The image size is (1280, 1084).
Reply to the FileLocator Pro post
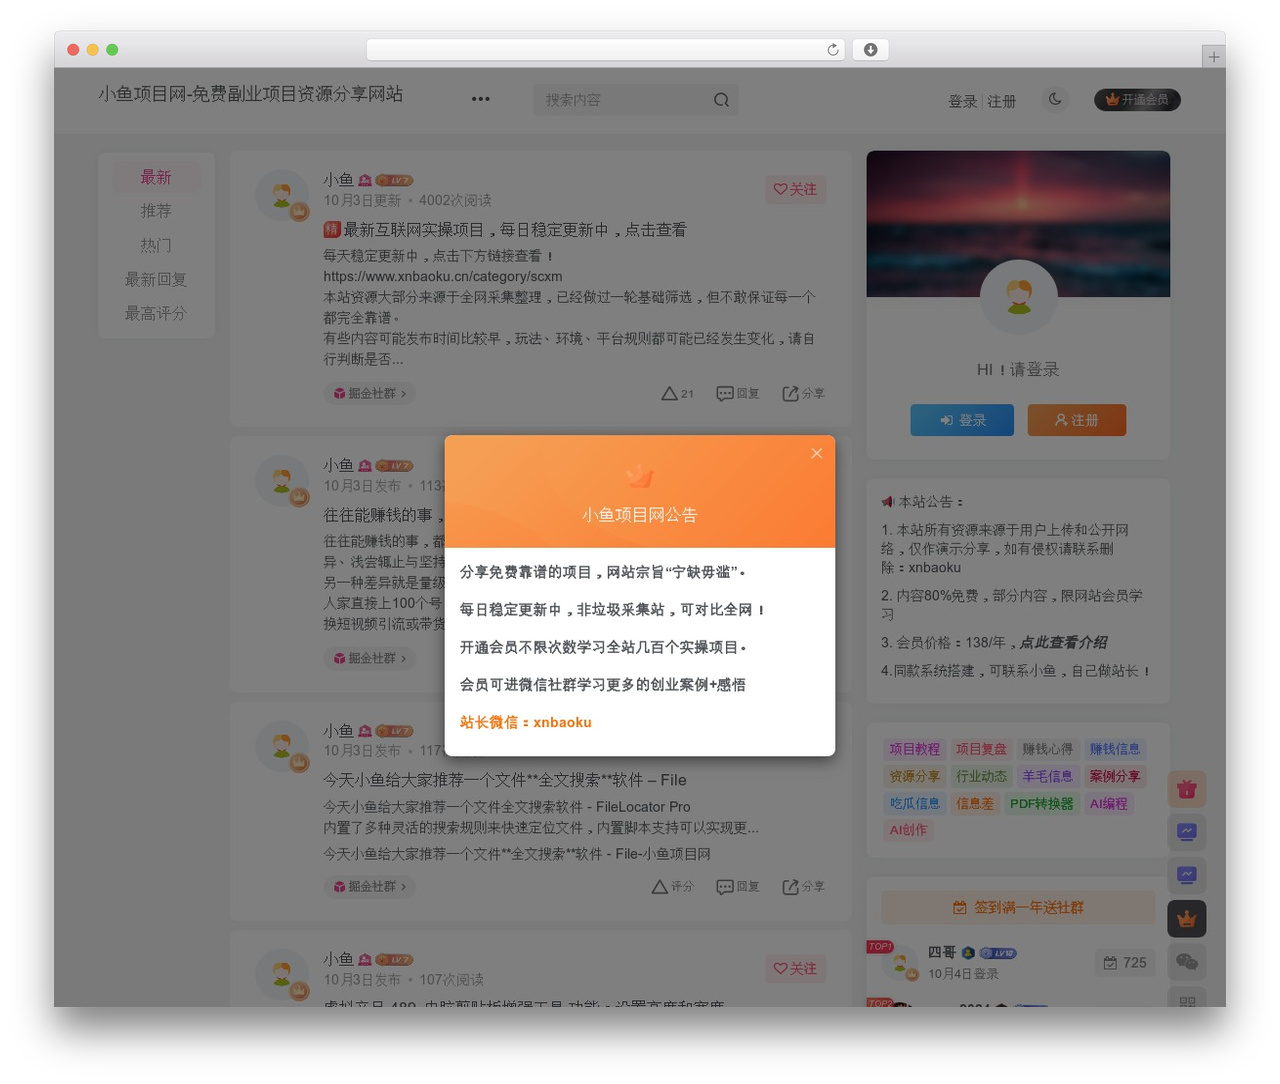tap(738, 887)
